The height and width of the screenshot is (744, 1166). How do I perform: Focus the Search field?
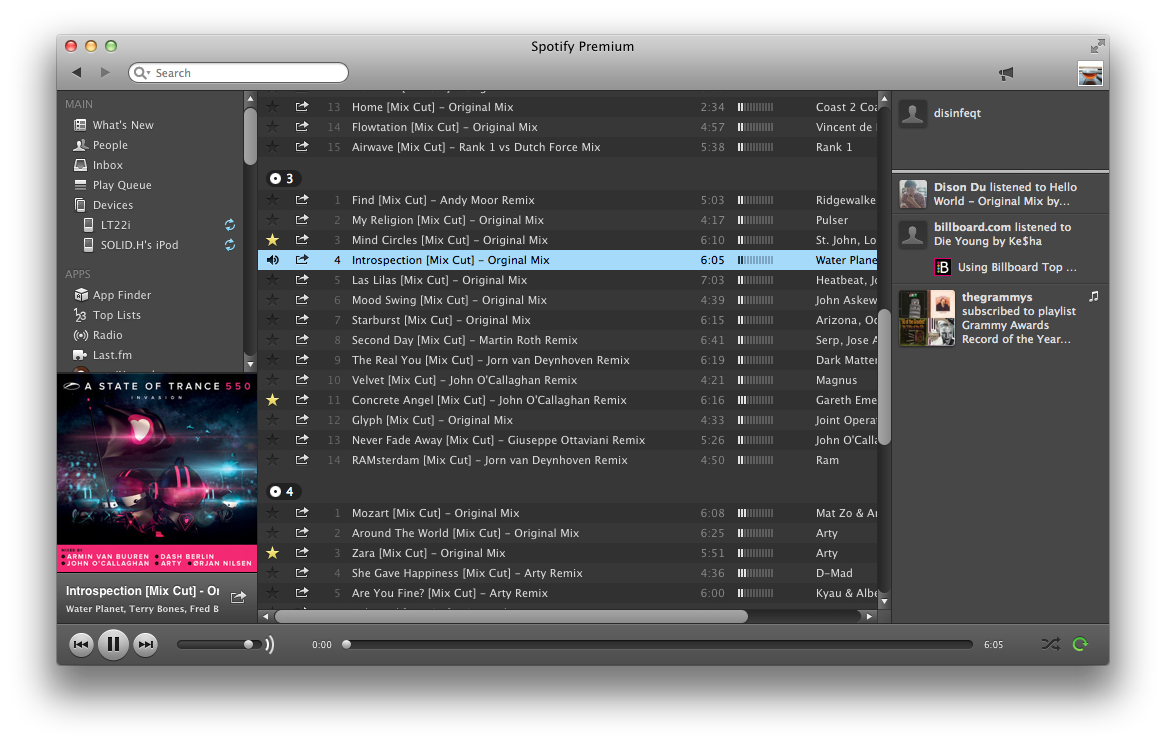click(x=239, y=73)
